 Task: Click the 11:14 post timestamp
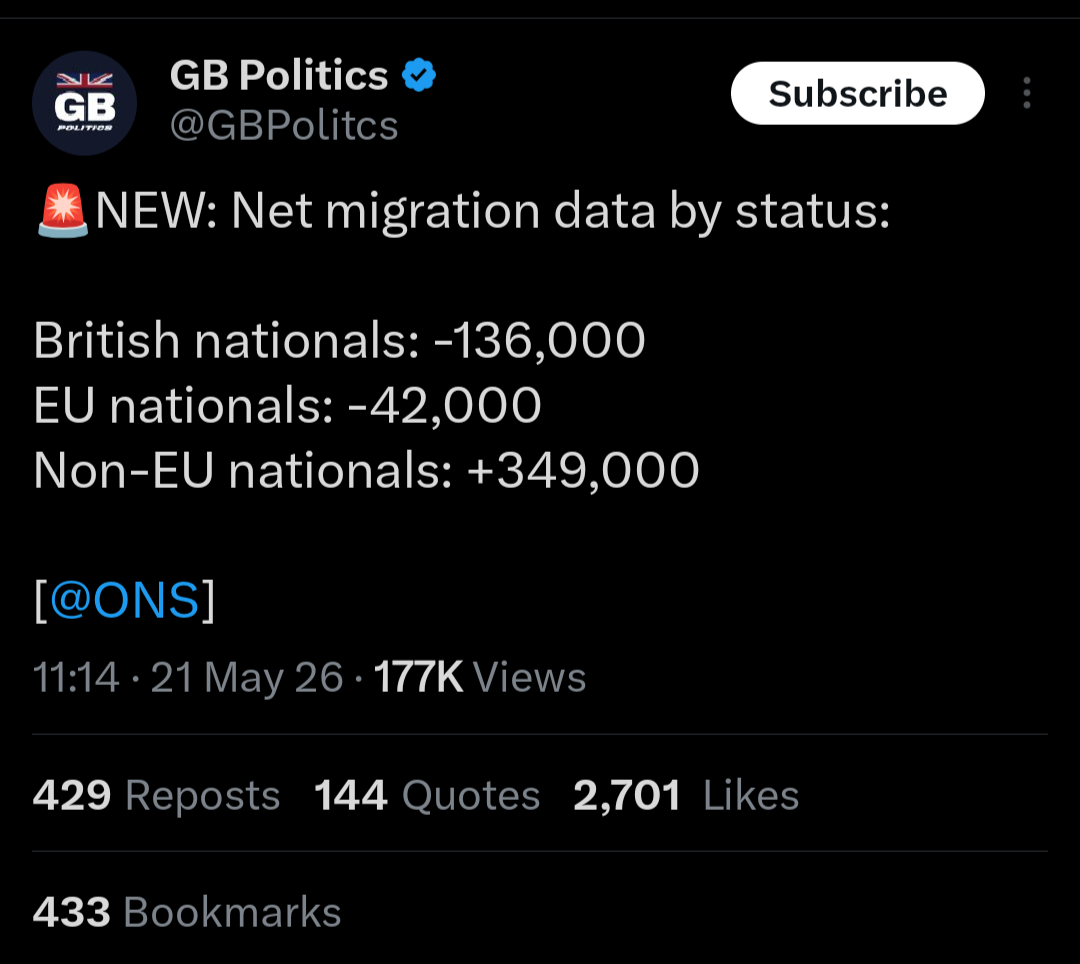[x=76, y=677]
